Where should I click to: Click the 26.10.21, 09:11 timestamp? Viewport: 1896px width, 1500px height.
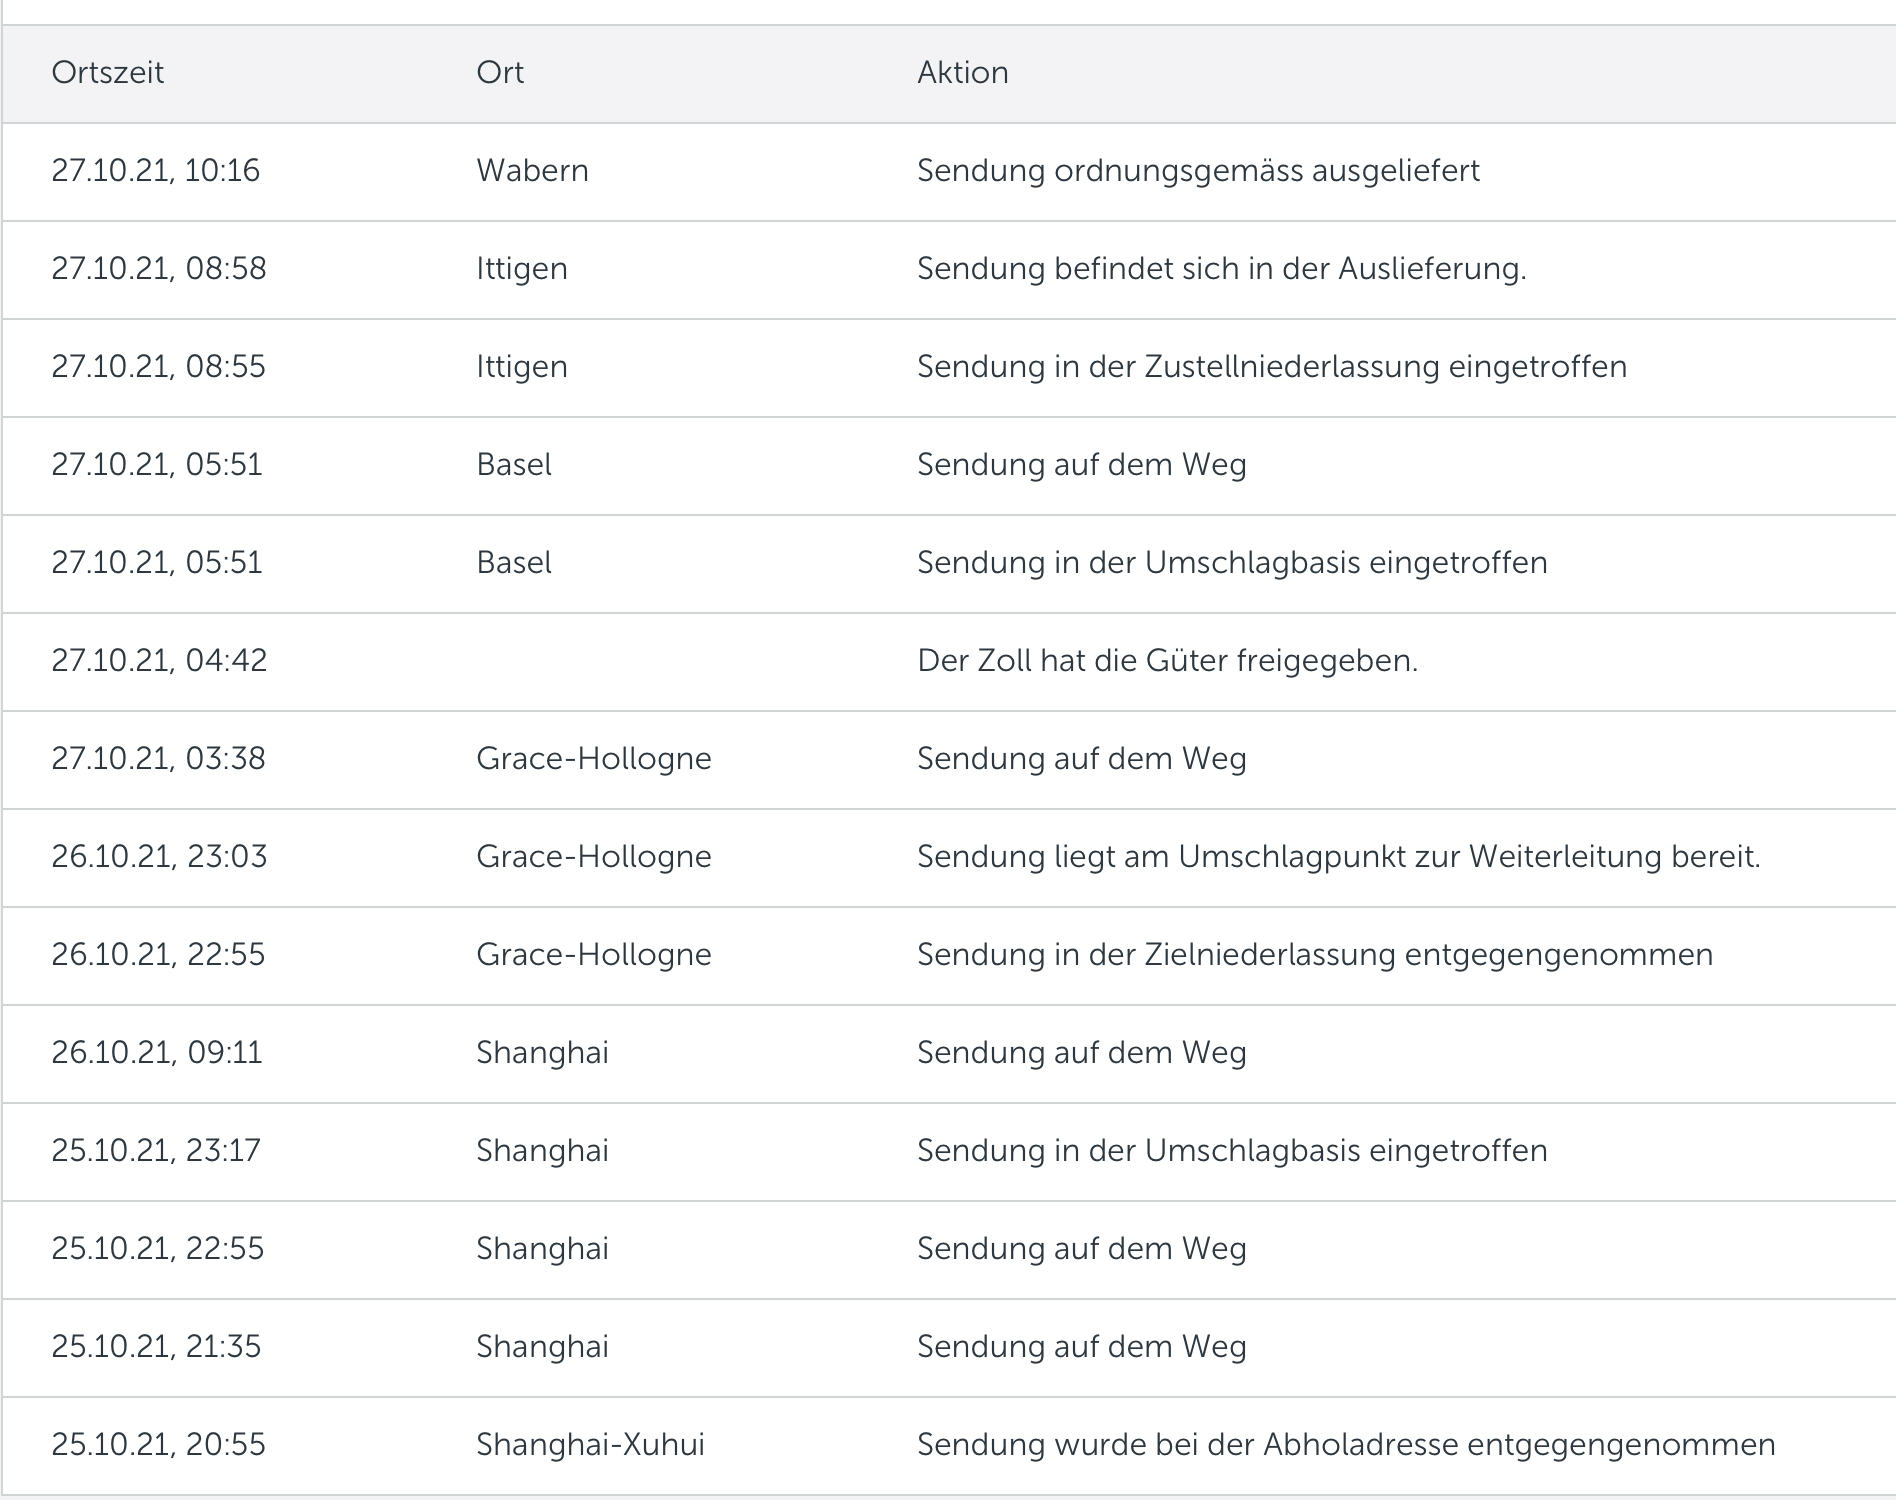point(157,1053)
